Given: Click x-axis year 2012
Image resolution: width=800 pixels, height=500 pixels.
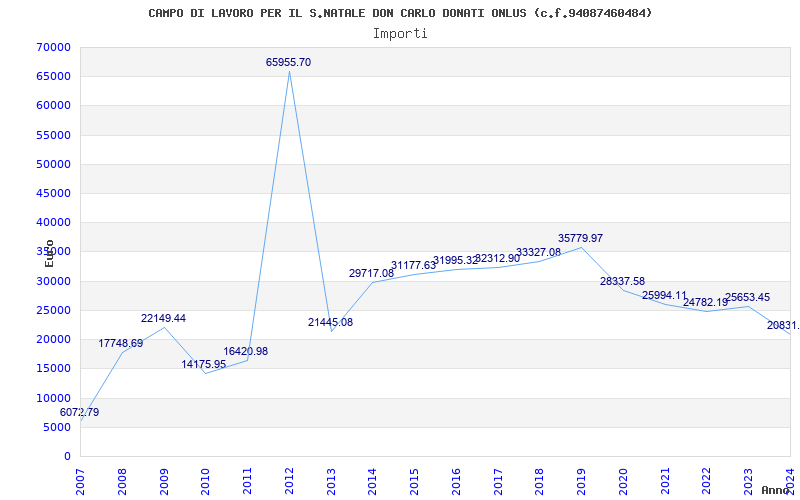Looking at the screenshot, I should pos(289,482).
